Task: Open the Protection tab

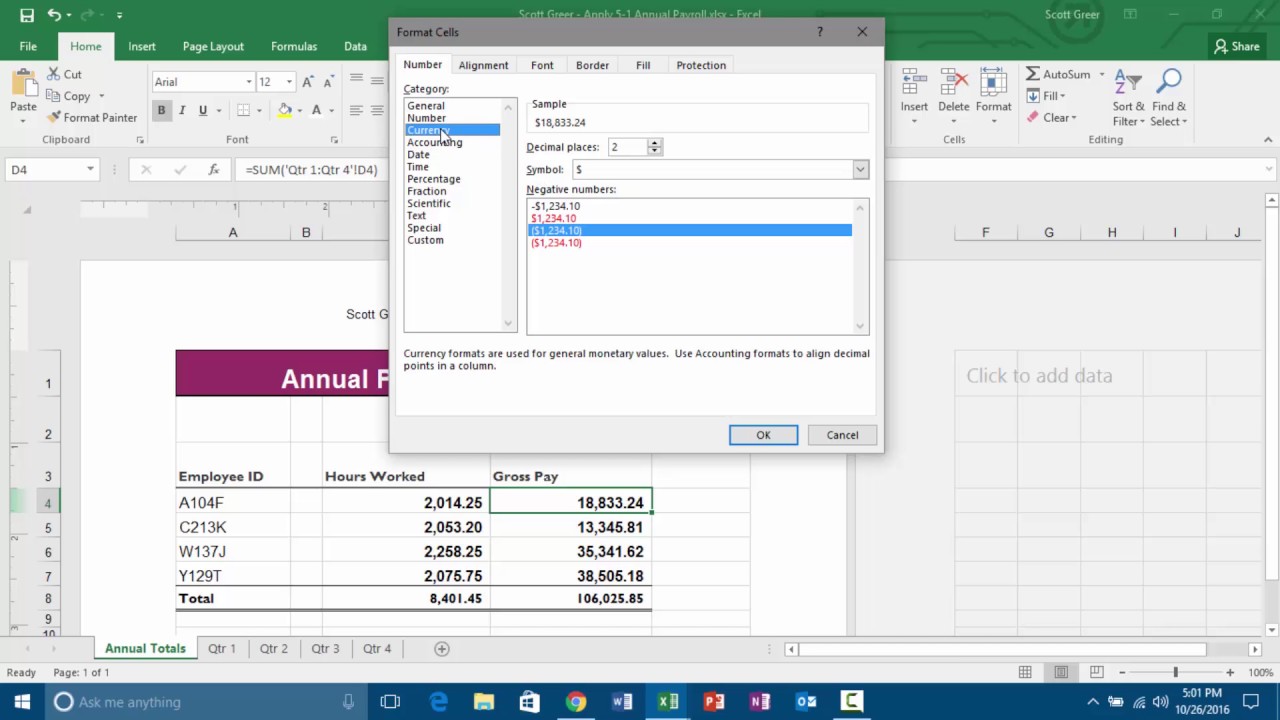Action: pos(701,65)
